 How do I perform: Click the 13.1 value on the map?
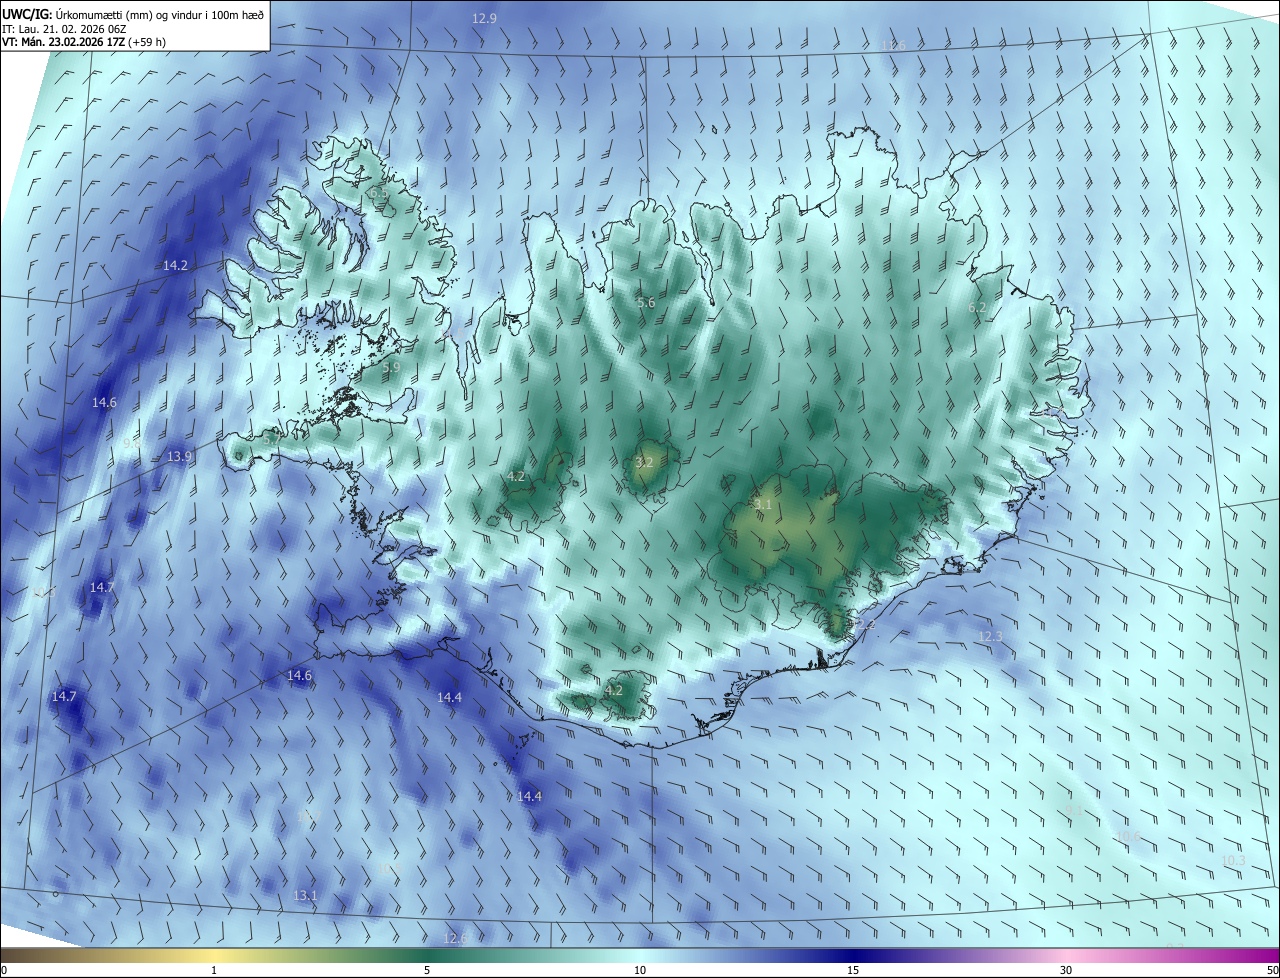(305, 895)
